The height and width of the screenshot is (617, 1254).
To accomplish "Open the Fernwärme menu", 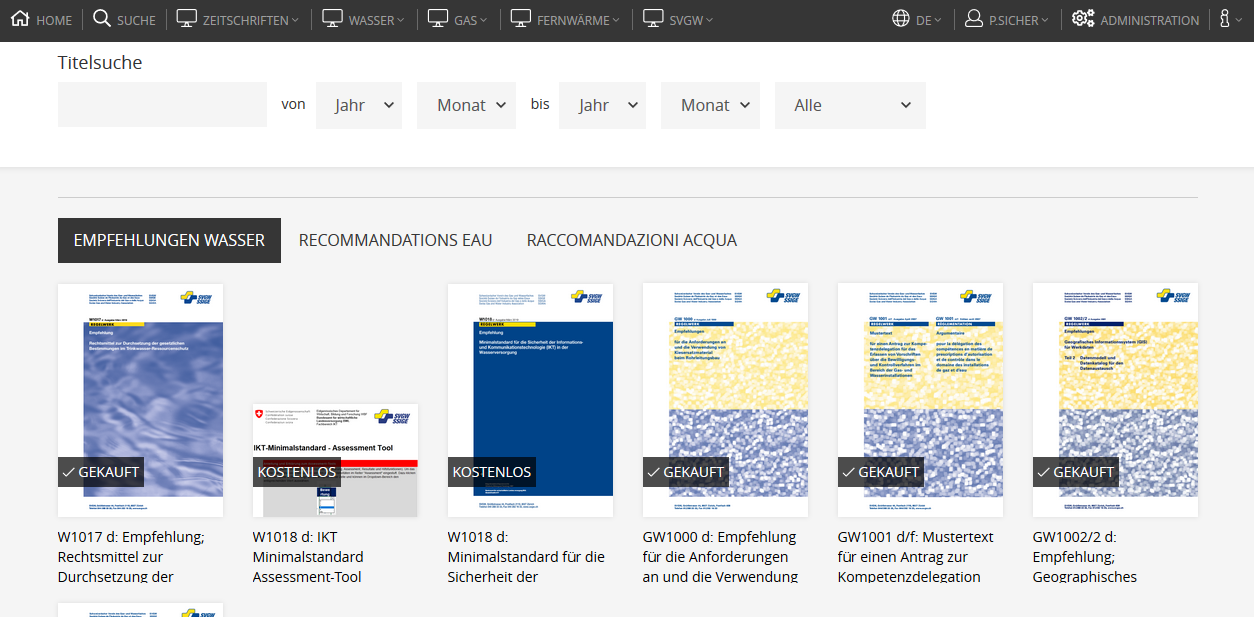I will (577, 20).
